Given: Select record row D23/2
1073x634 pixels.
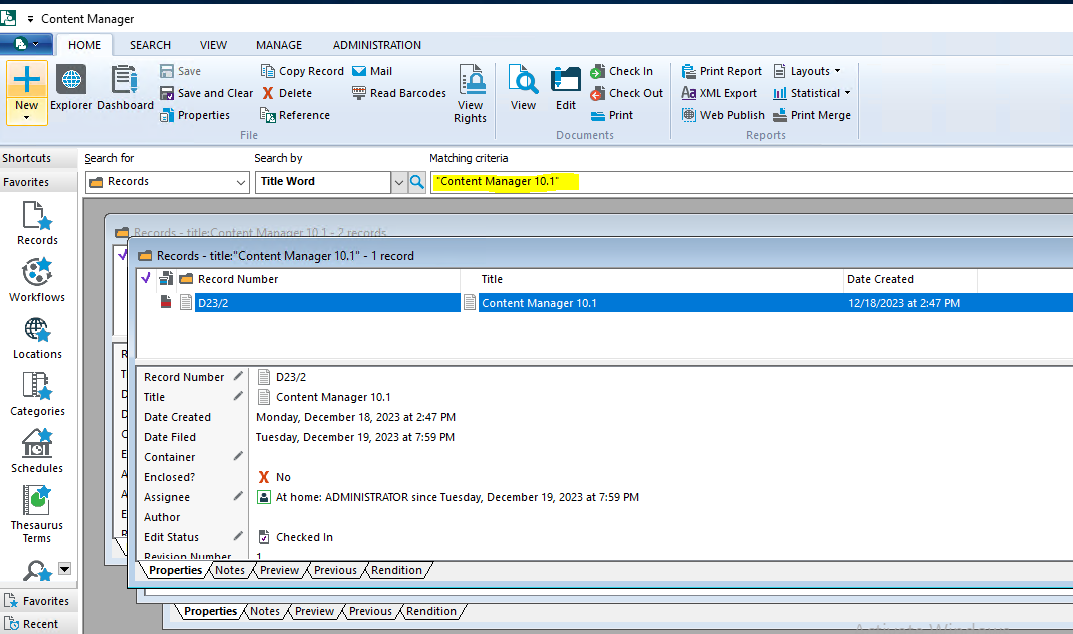Looking at the screenshot, I should coord(605,303).
